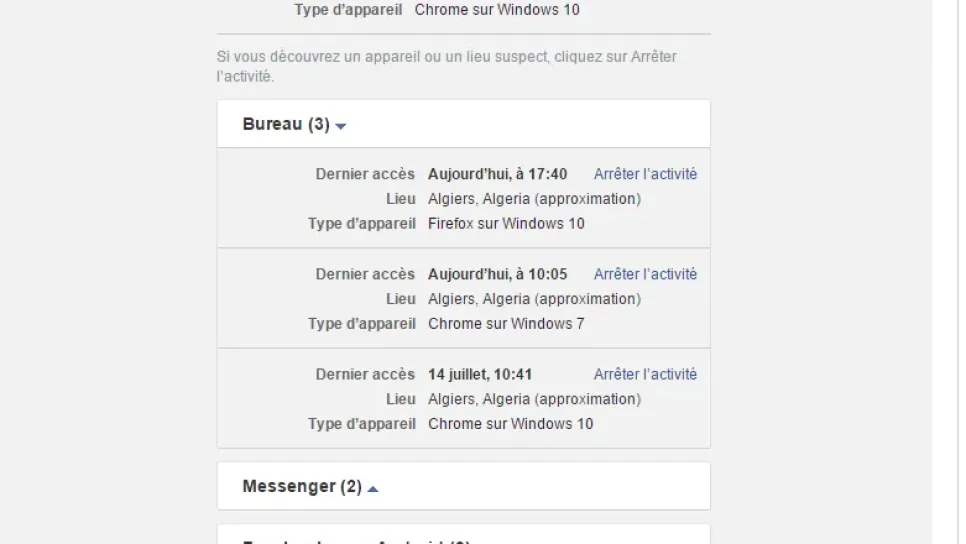Select the "Aujourd'hui, à 10:05" access time
Image resolution: width=966 pixels, height=544 pixels.
point(497,274)
